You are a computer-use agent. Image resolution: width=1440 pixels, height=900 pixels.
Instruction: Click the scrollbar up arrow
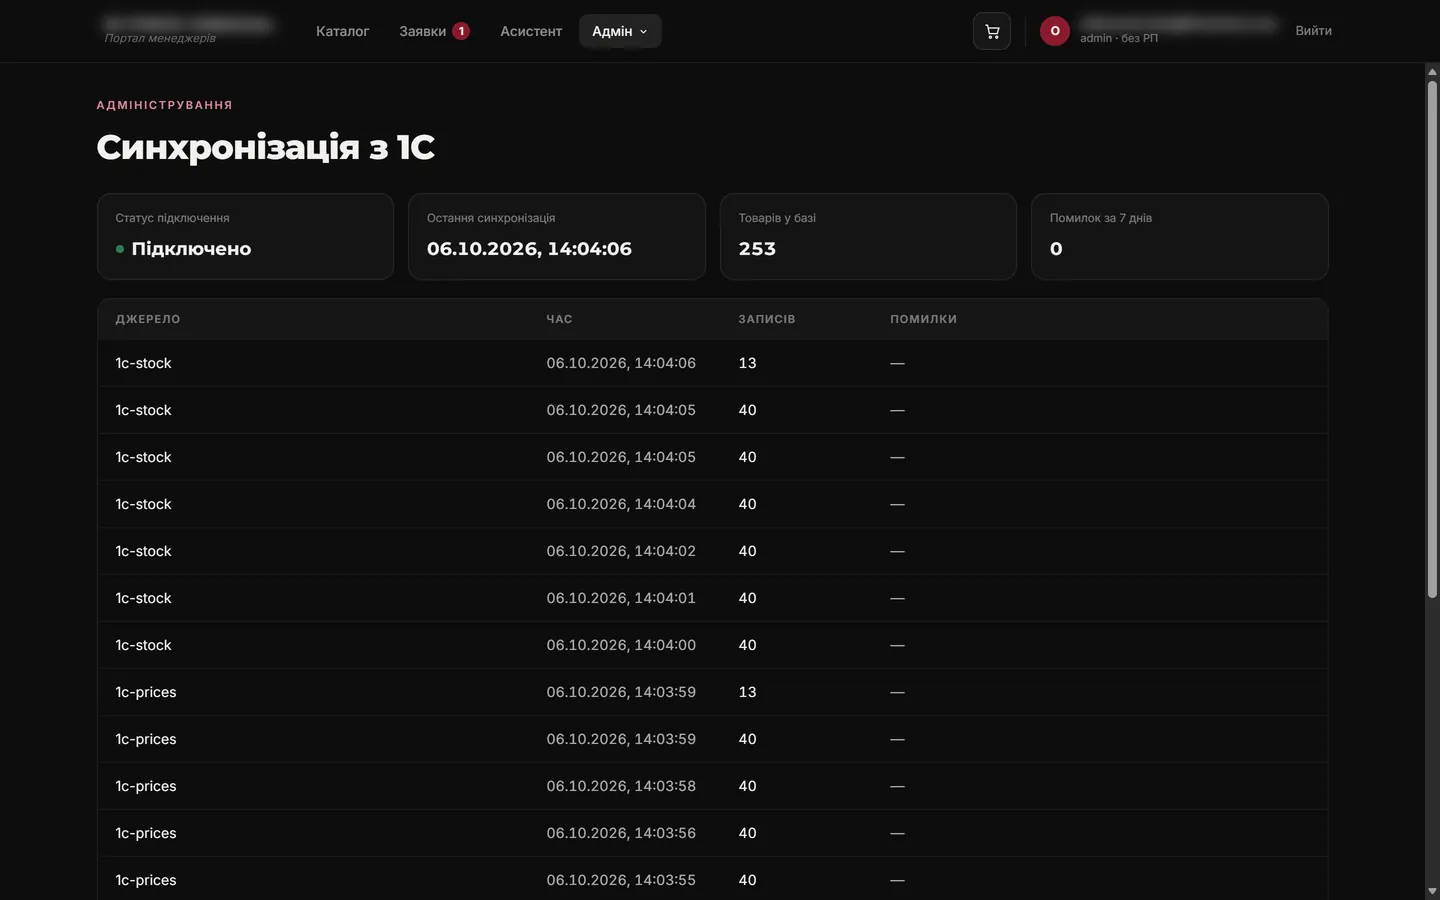(x=1432, y=72)
